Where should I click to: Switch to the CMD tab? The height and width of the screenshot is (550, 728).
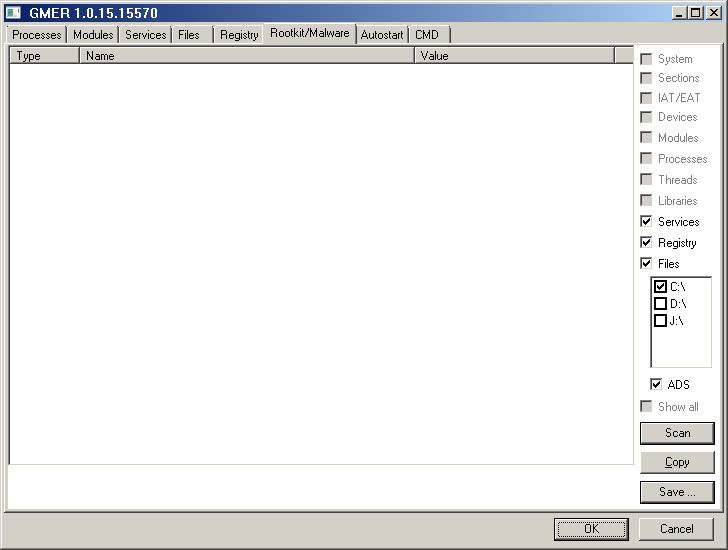(x=427, y=35)
